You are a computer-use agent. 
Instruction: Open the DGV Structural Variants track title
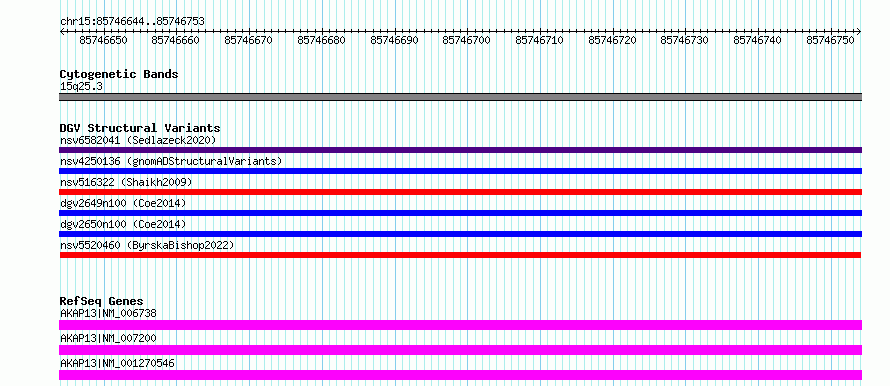tap(140, 128)
